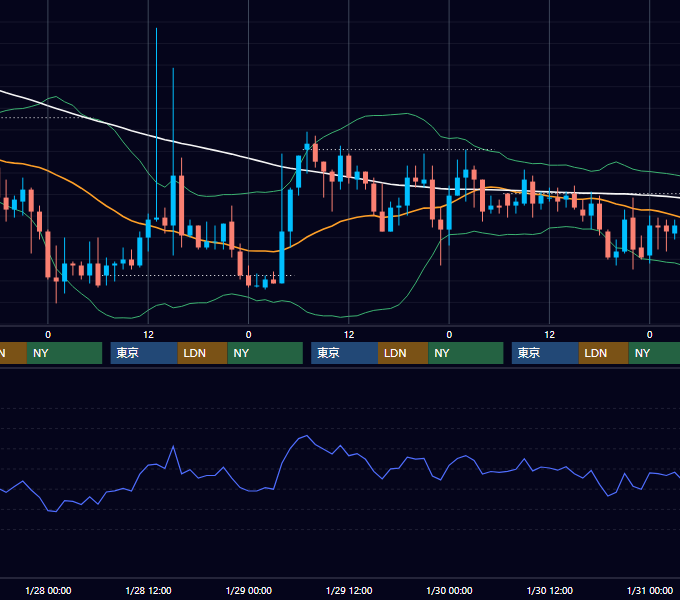
Task: Click the 1/28 00:00 time axis label
Action: click(48, 590)
